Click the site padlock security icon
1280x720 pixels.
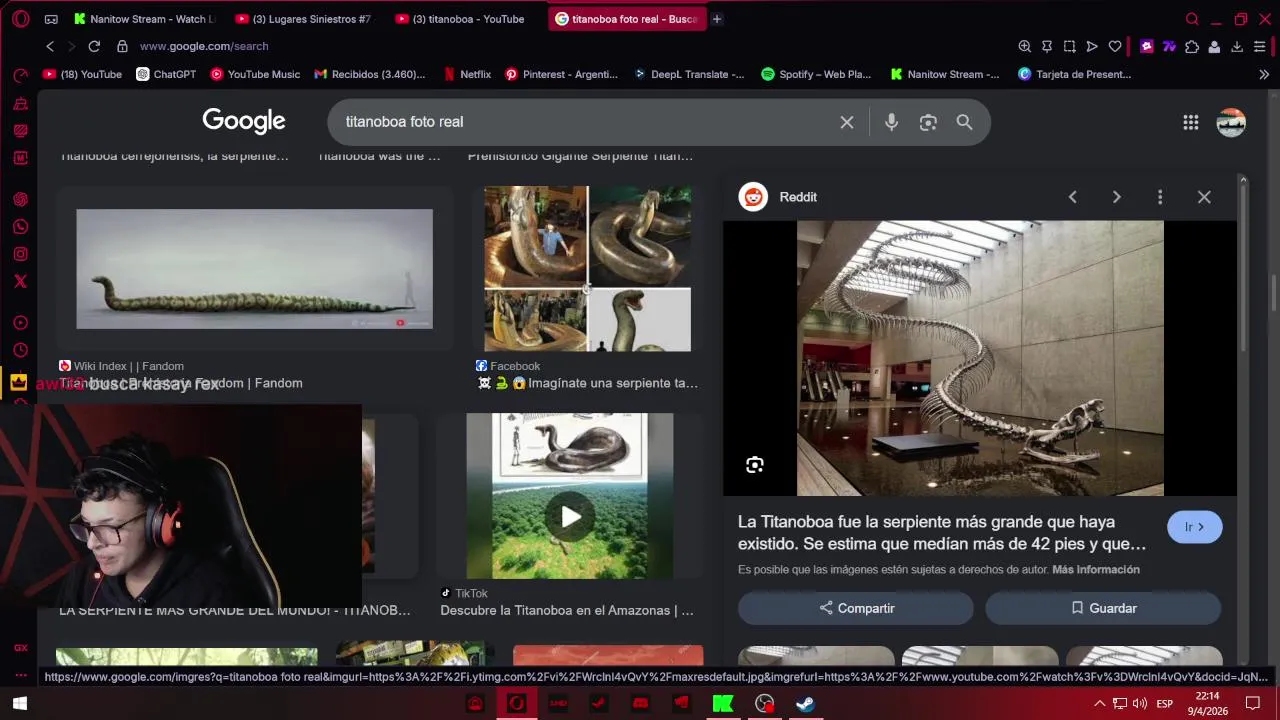(122, 46)
